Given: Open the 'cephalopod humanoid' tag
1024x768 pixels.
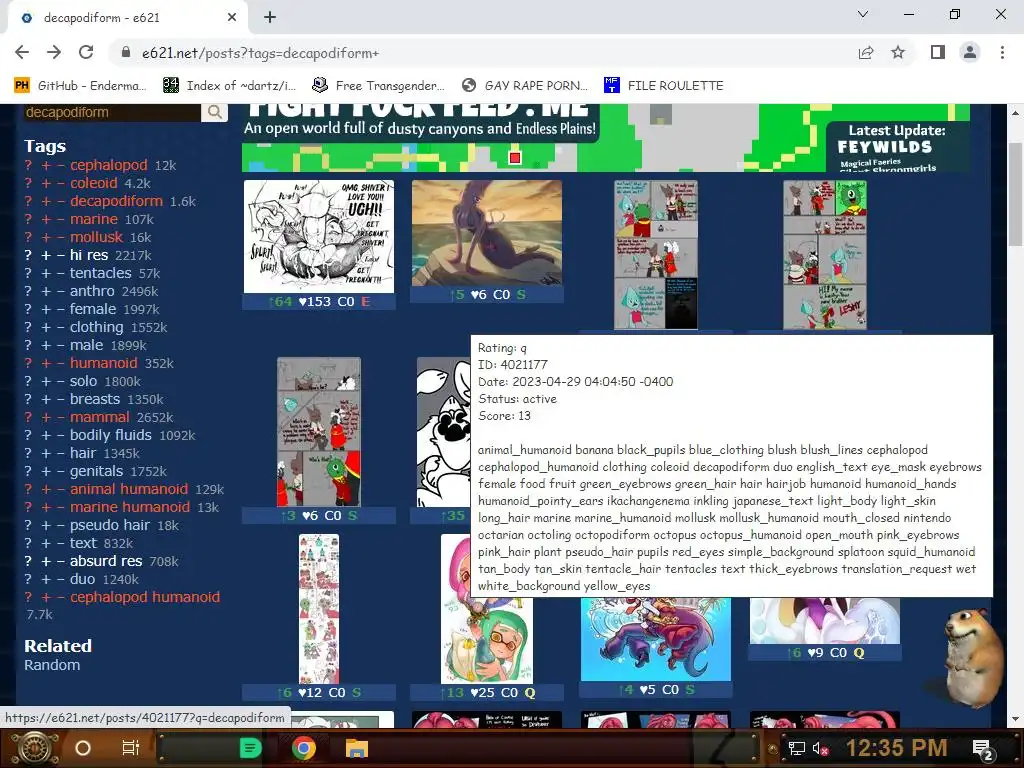Looking at the screenshot, I should coord(145,597).
